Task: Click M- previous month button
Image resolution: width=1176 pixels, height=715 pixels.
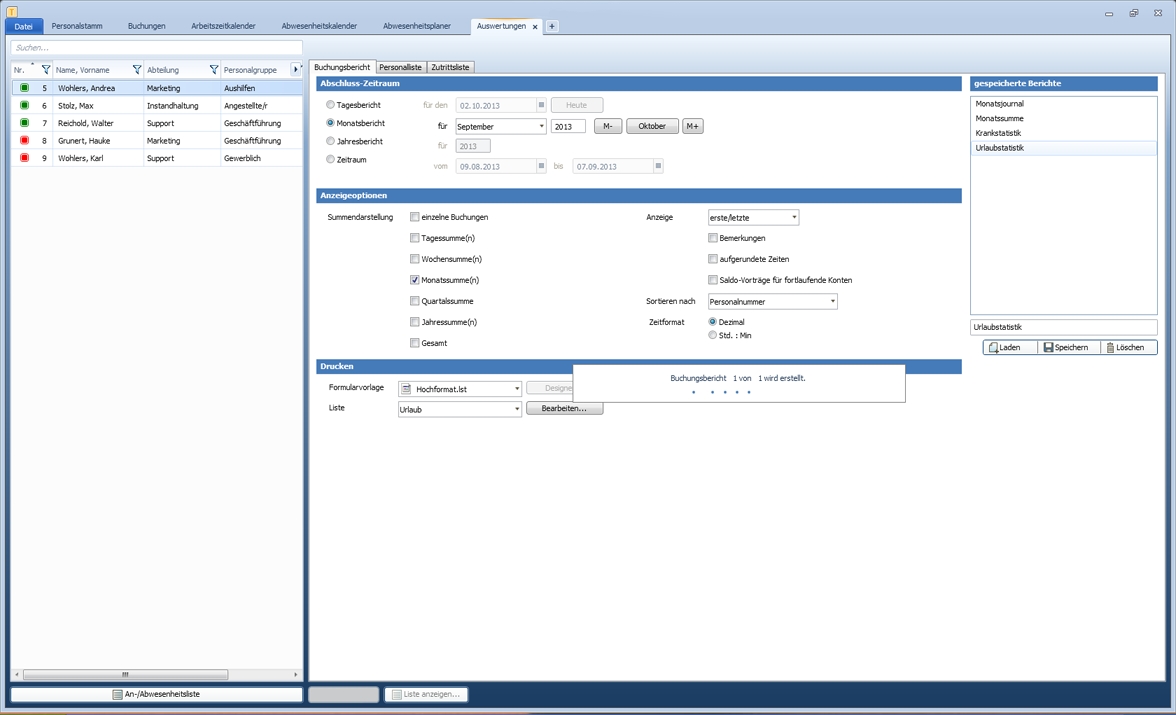Action: [x=608, y=126]
